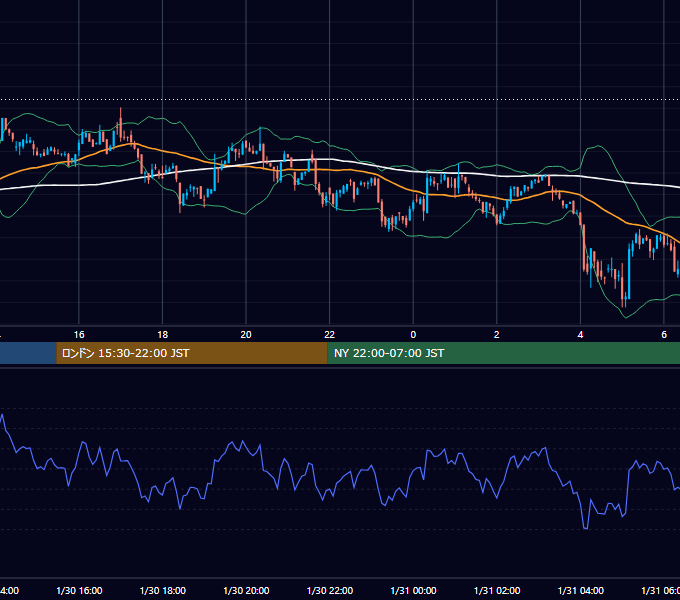Select the dotted horizontal price level line

(340, 99)
